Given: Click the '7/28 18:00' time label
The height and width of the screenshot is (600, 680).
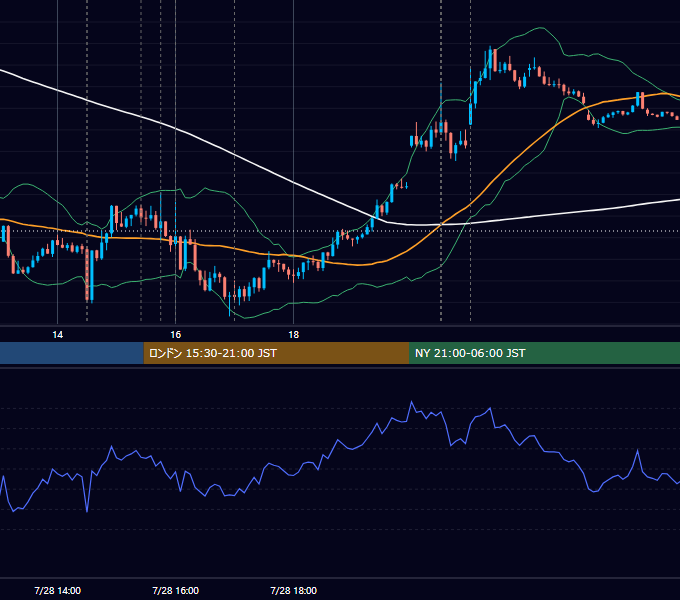Looking at the screenshot, I should tap(294, 590).
